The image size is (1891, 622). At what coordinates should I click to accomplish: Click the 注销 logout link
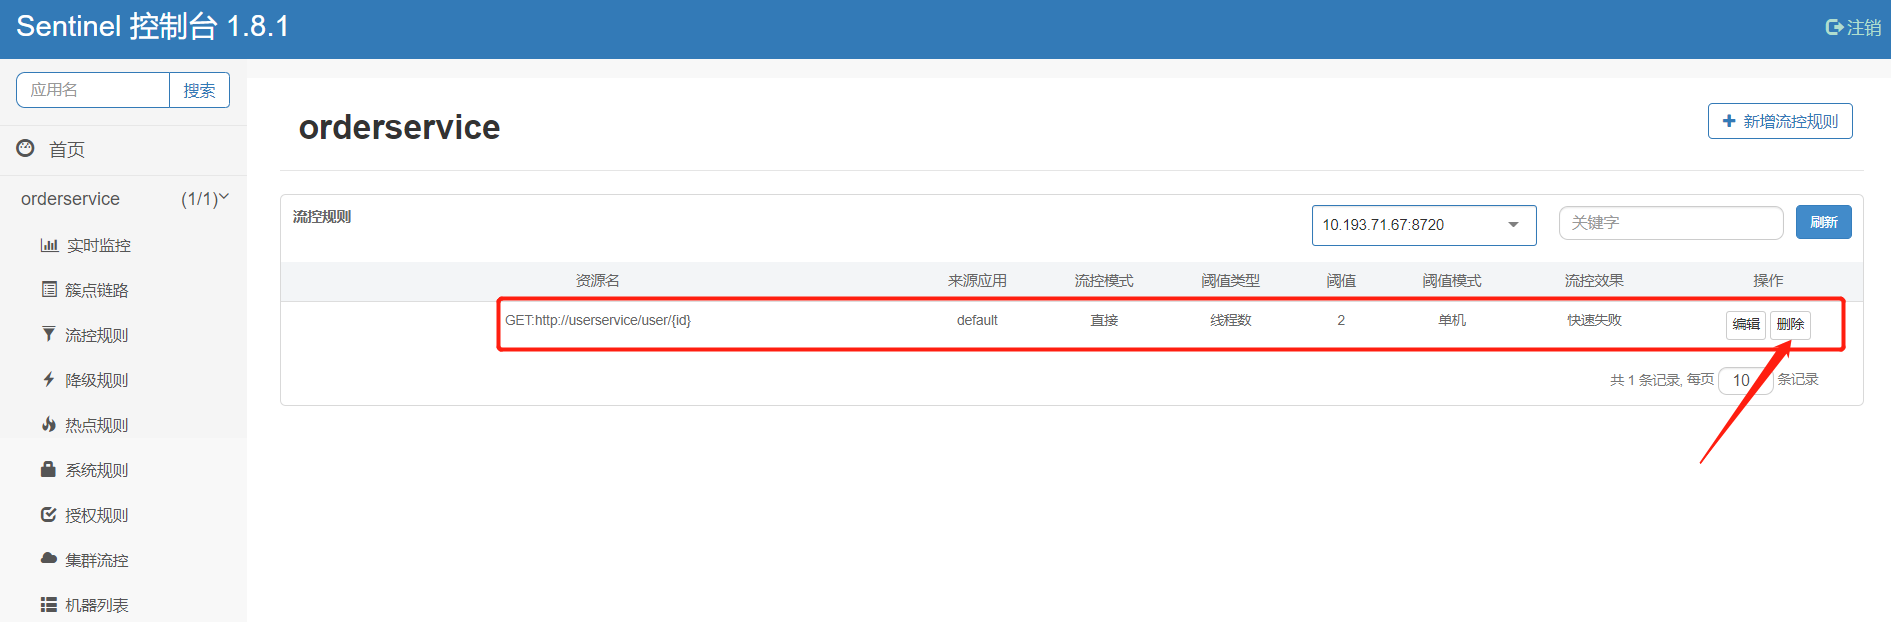tap(1854, 27)
